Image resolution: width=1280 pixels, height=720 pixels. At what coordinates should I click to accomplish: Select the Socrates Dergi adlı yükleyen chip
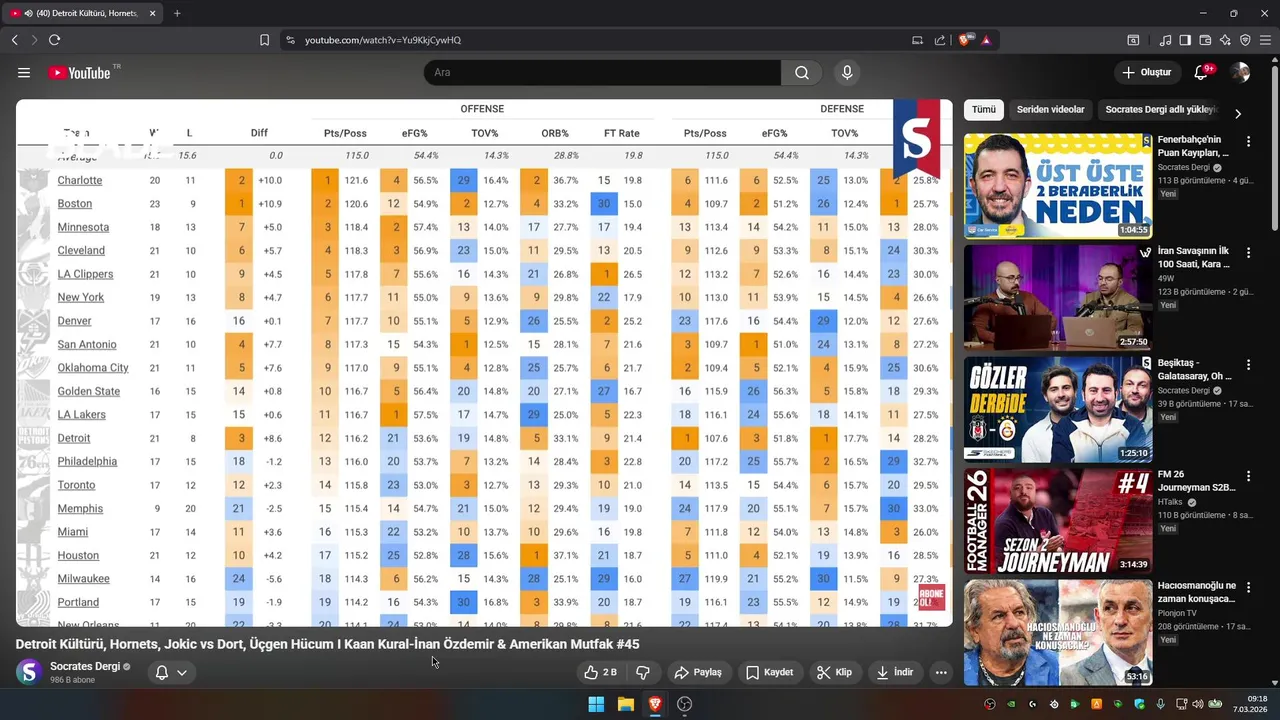(1161, 109)
